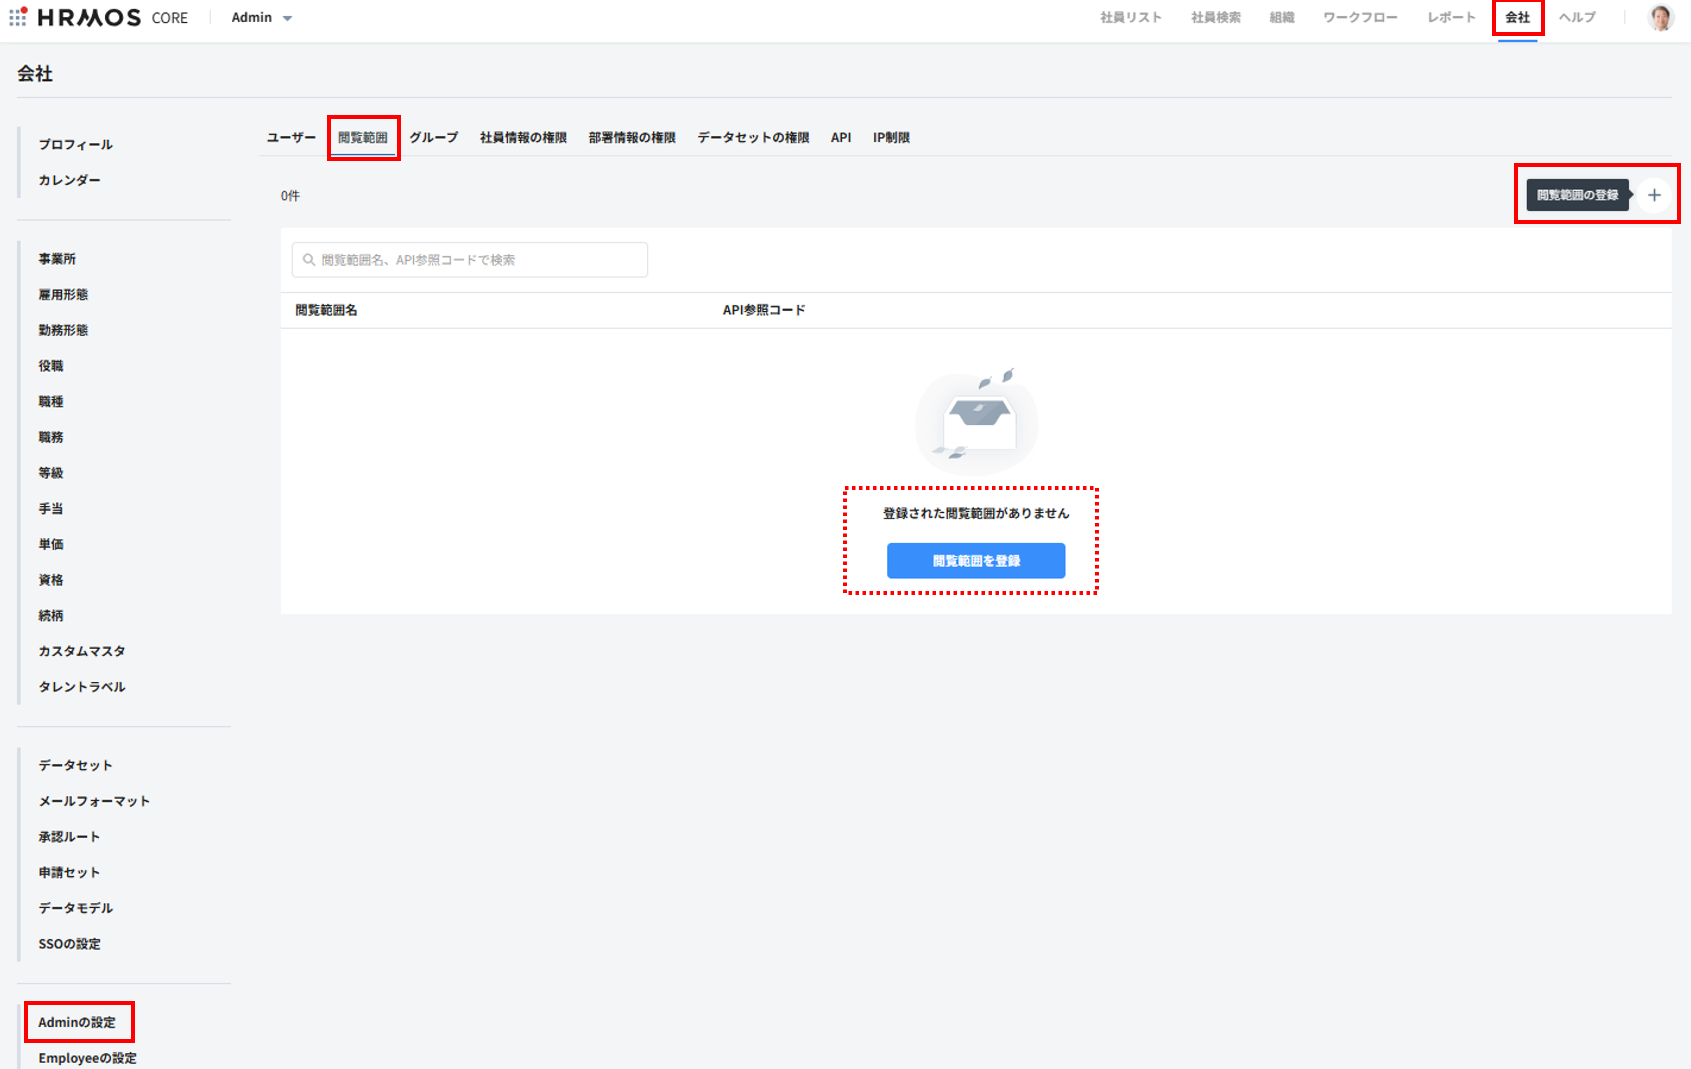Click the plus icon to add viewing range
Screen dimensions: 1691x1069
pyautogui.click(x=1654, y=195)
